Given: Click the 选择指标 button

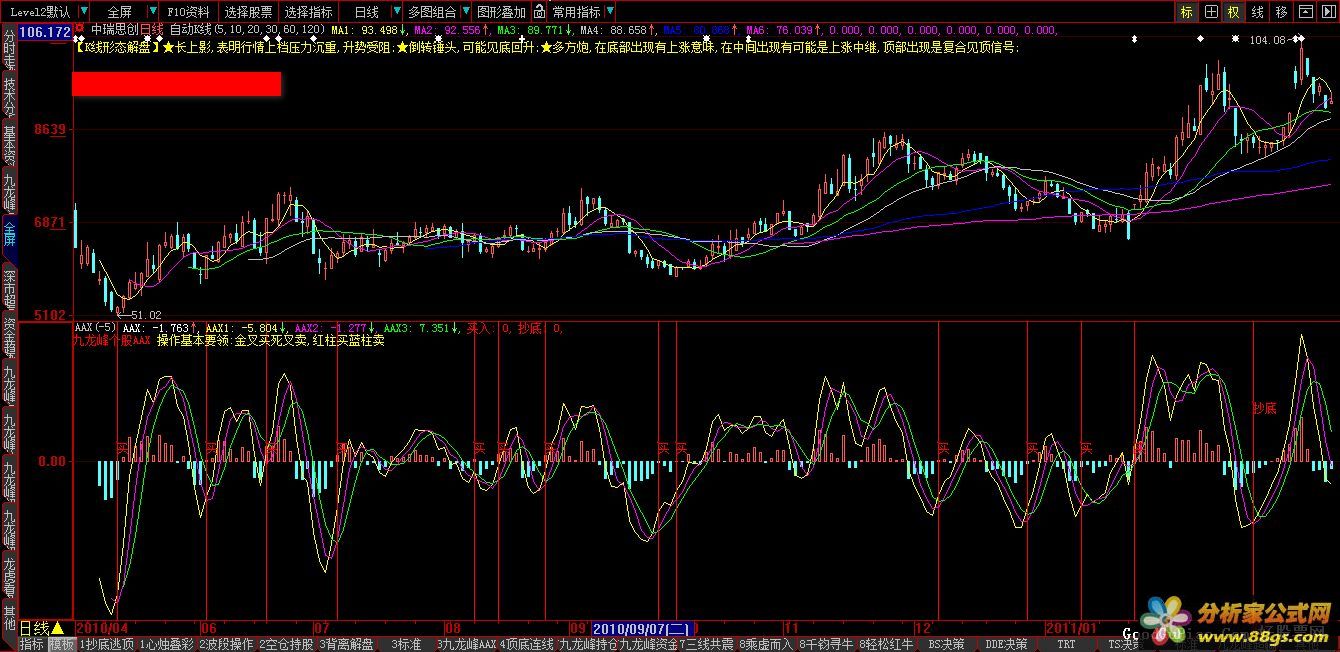Looking at the screenshot, I should tap(308, 12).
